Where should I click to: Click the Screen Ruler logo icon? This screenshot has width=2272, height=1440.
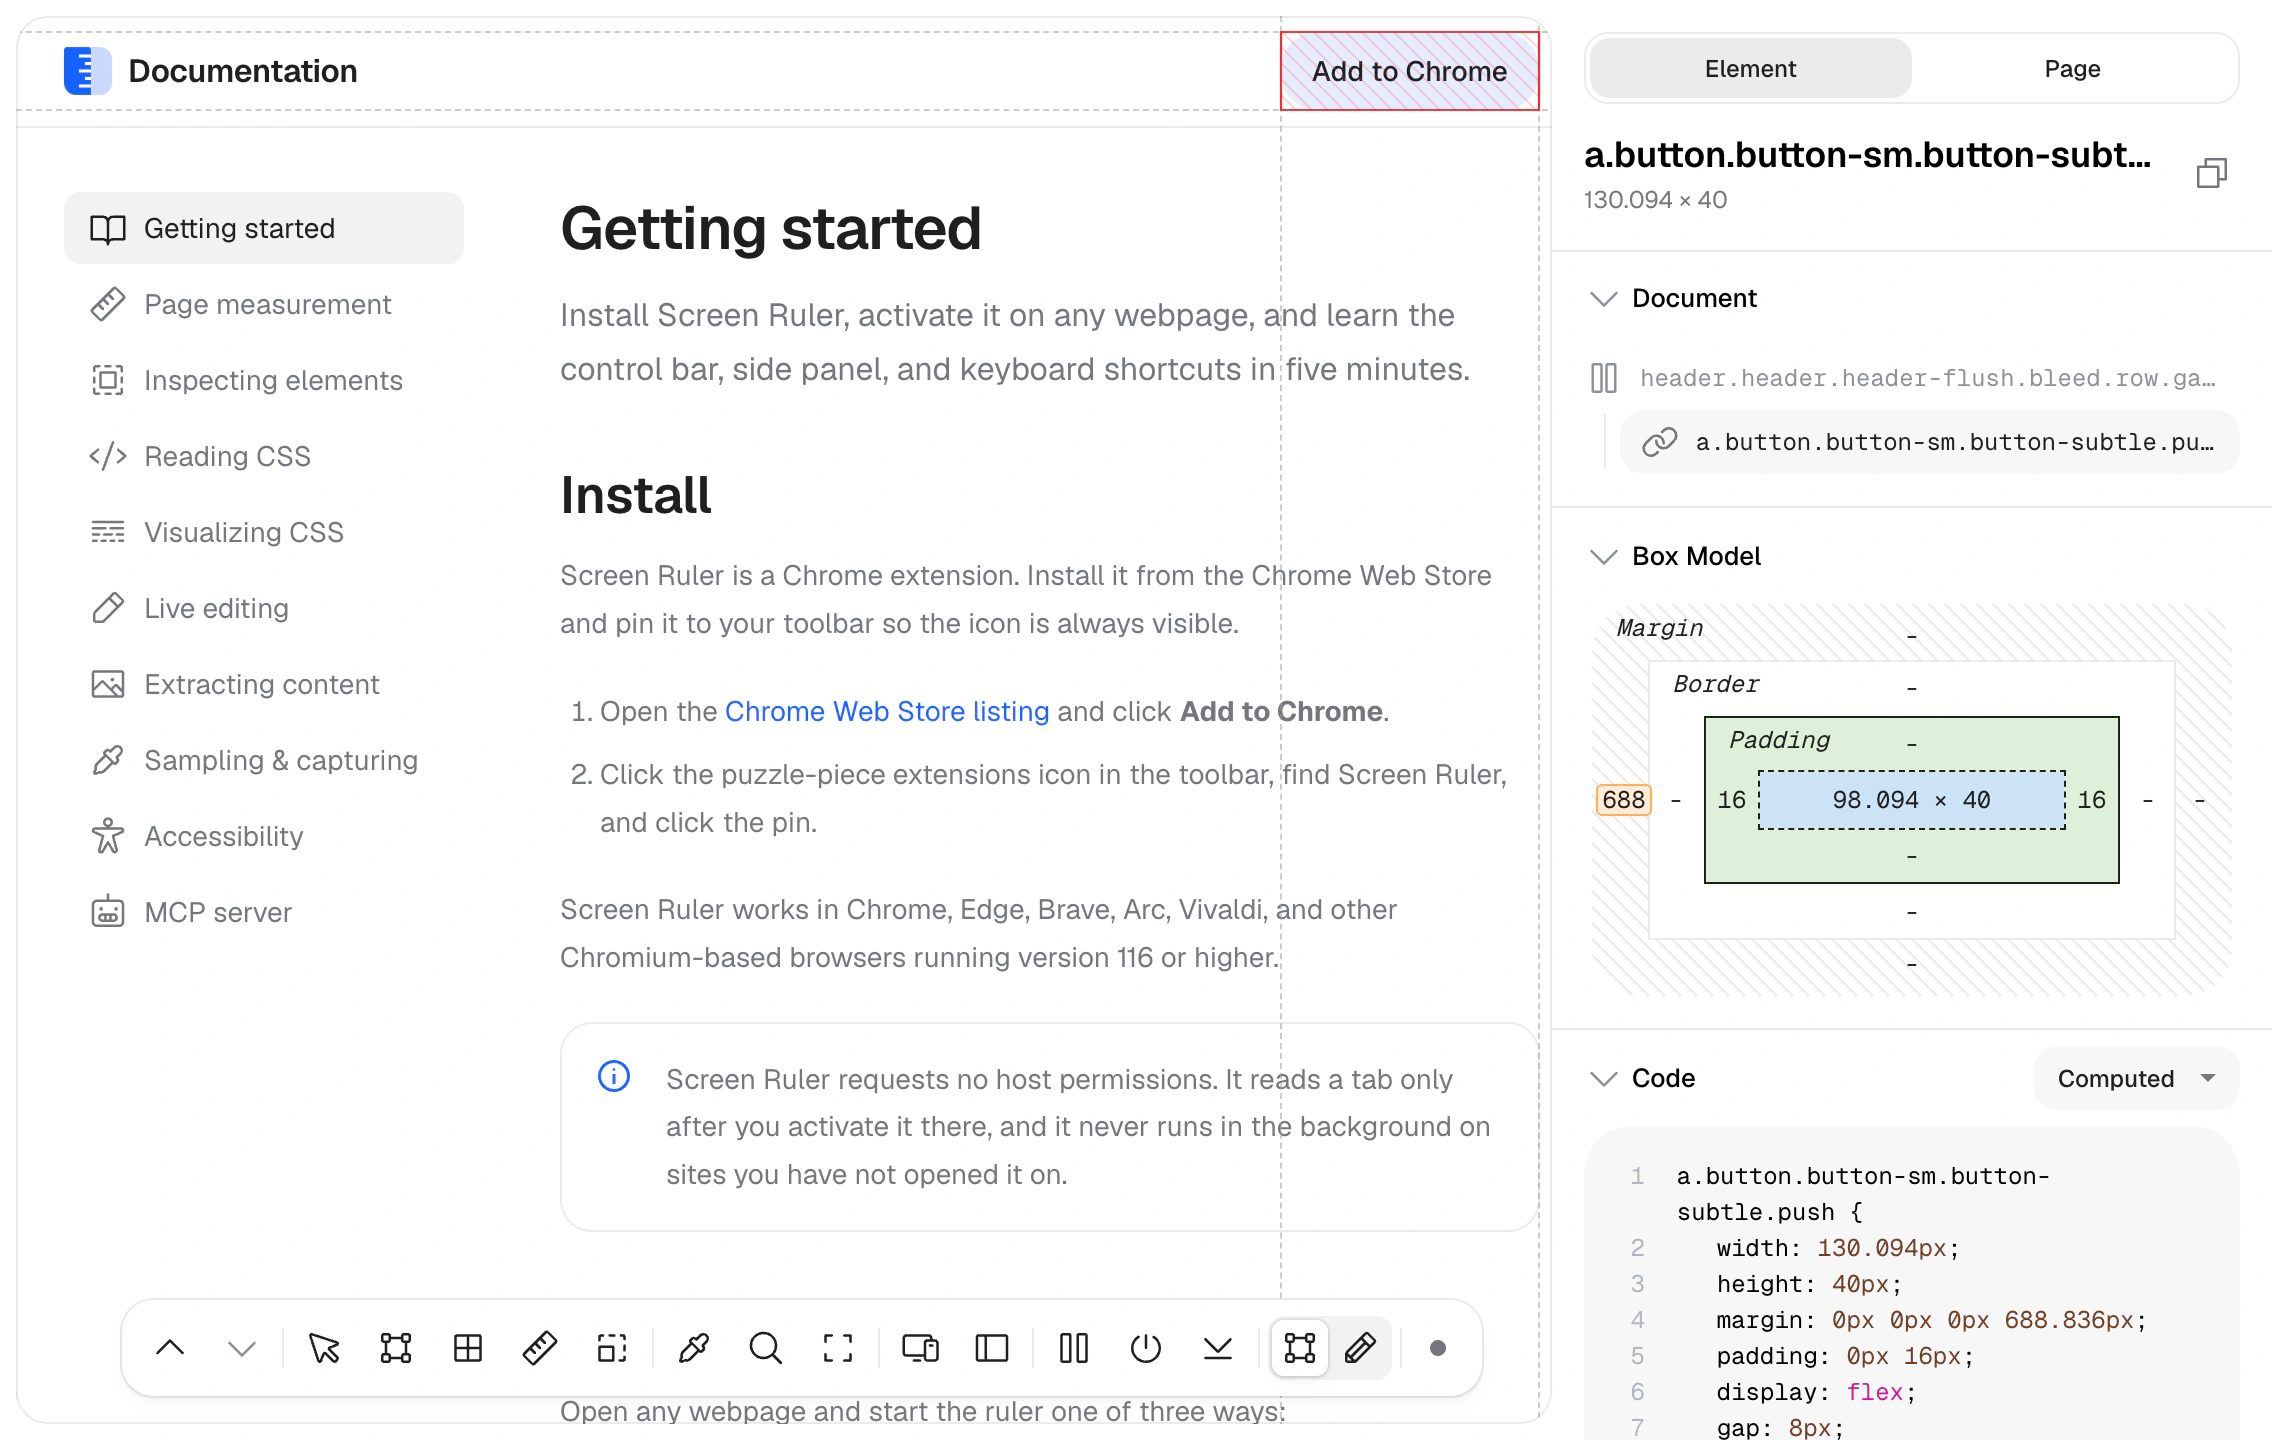coord(88,71)
